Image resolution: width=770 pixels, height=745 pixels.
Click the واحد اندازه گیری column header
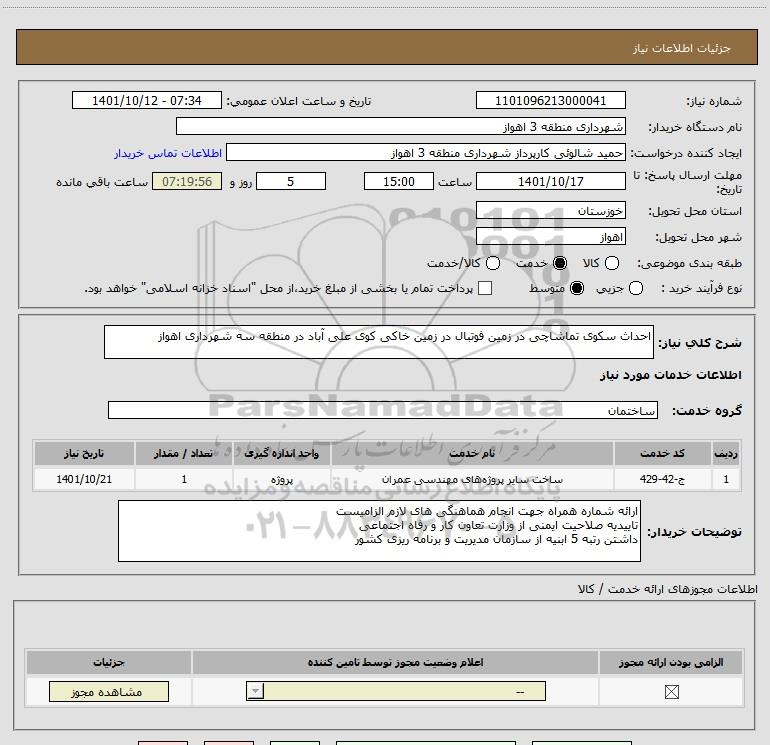coord(282,453)
